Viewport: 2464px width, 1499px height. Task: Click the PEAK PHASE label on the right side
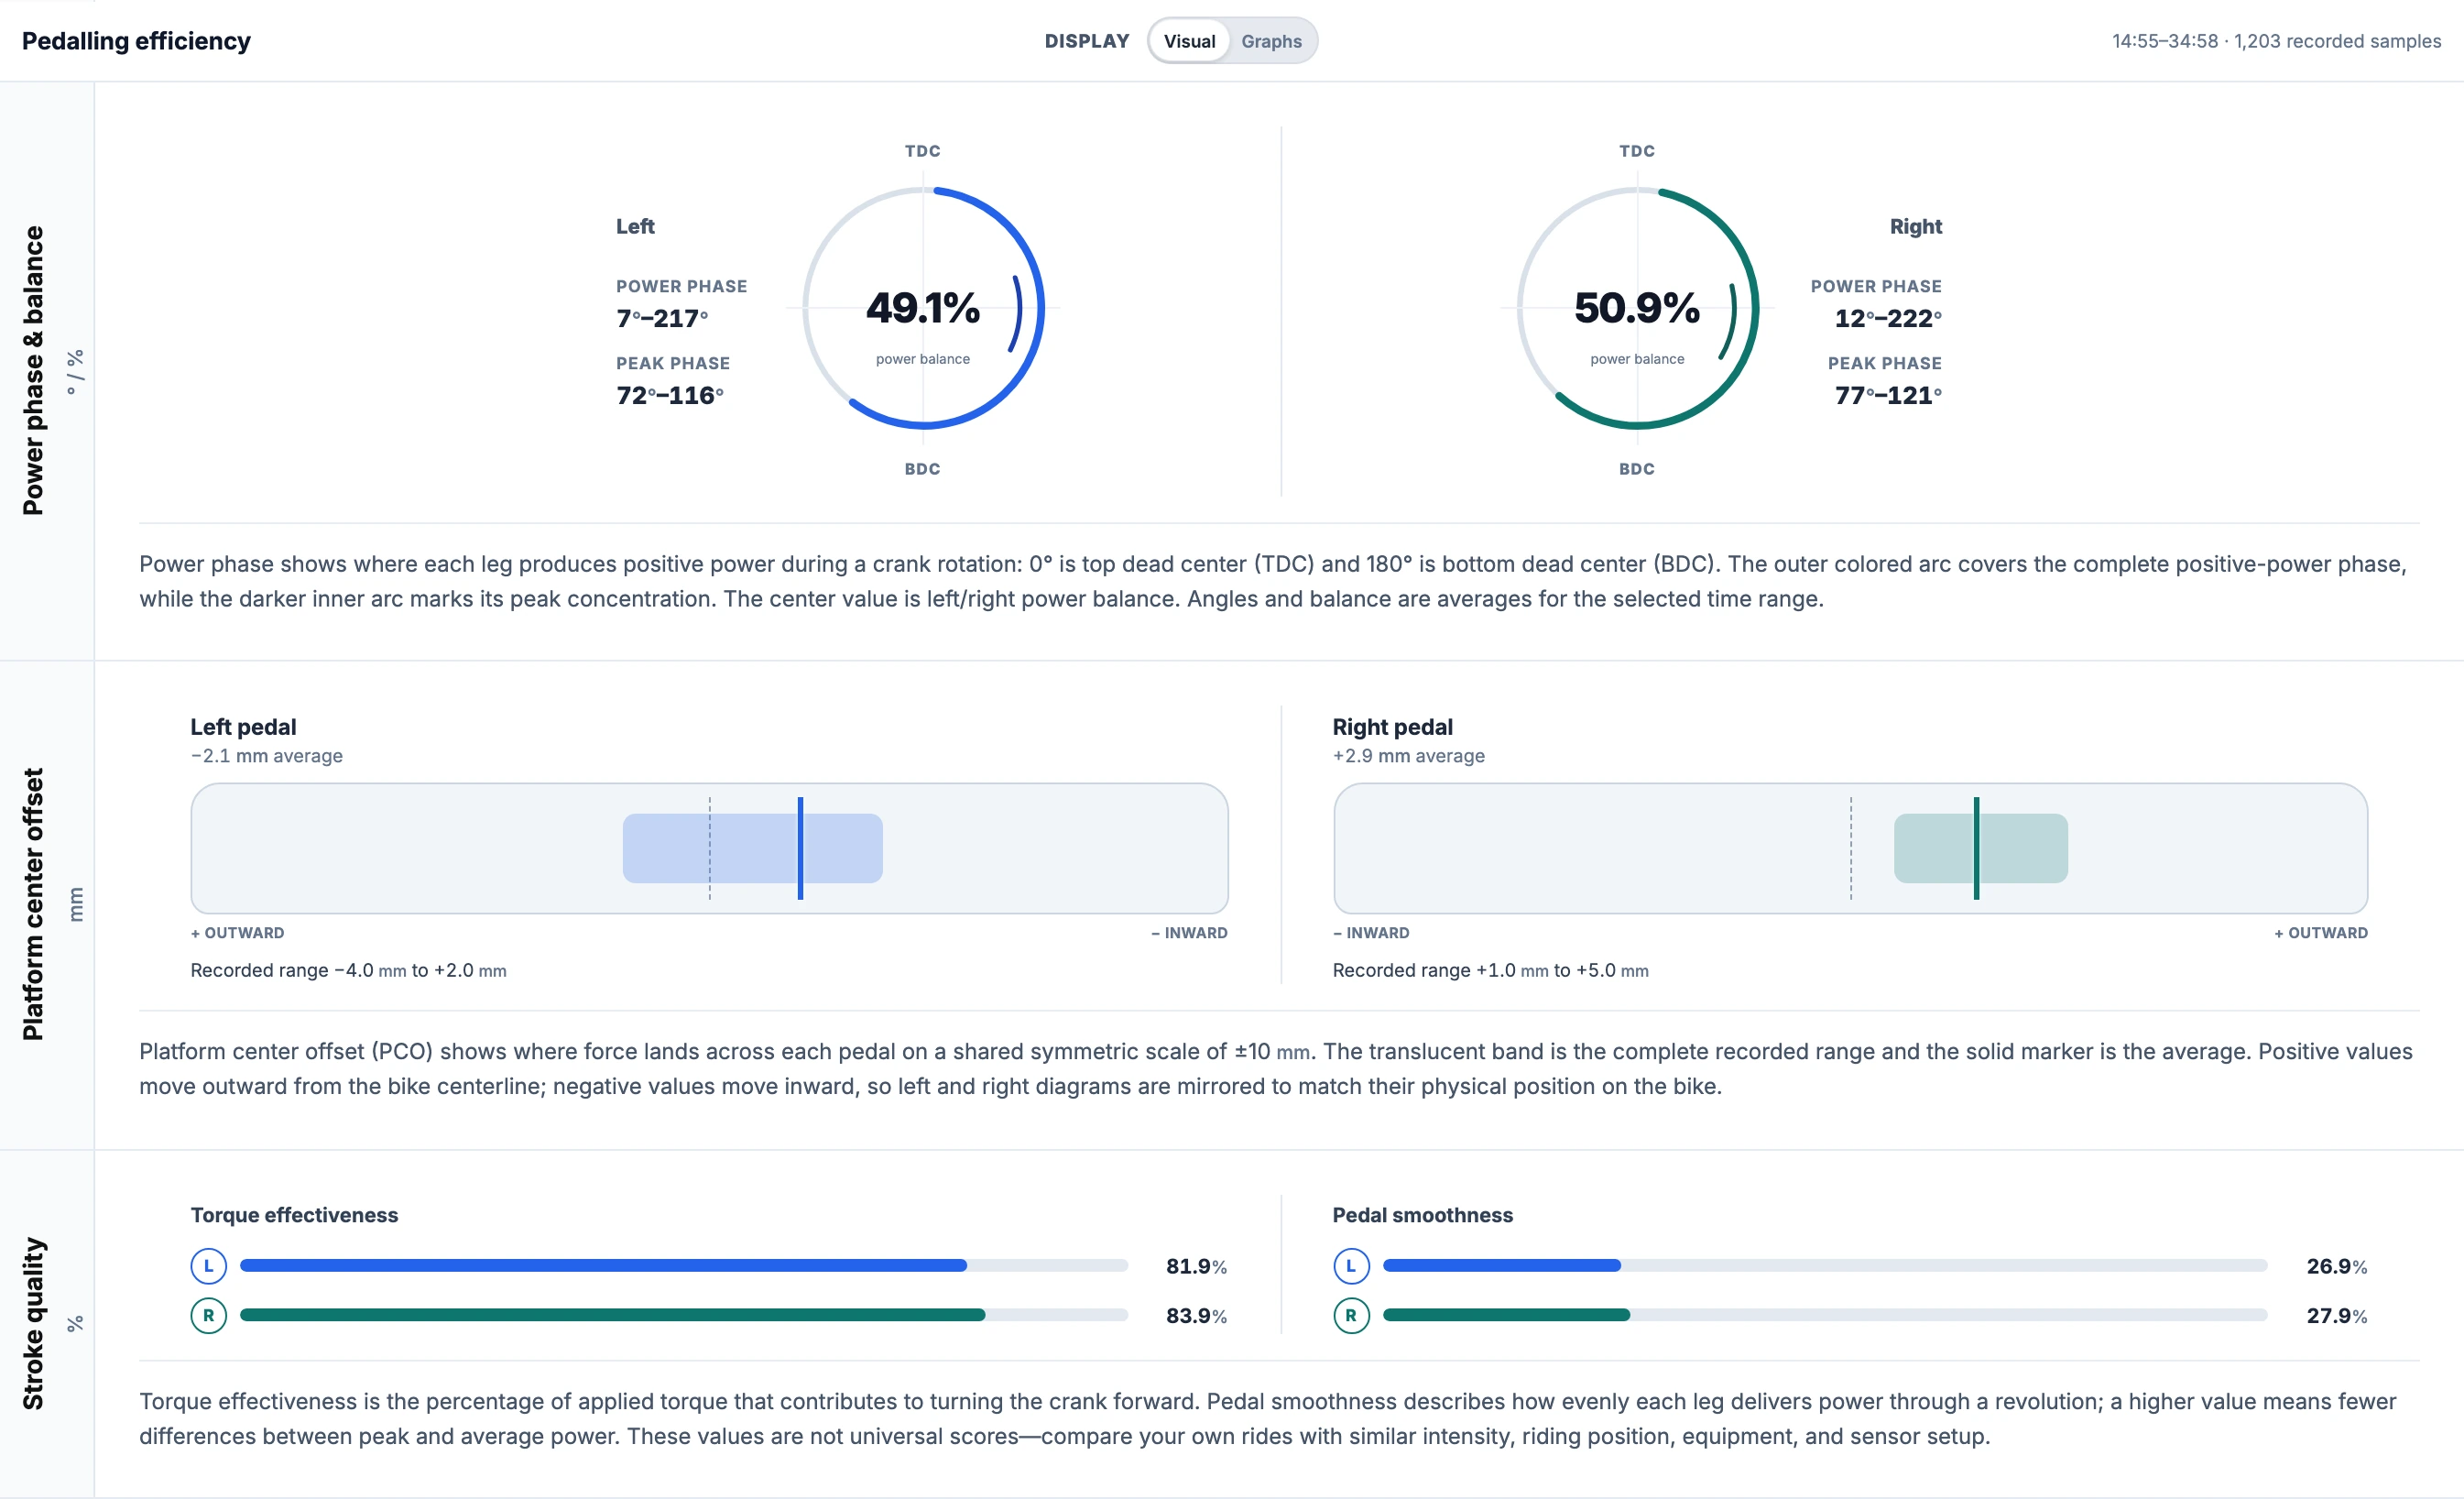pos(1885,363)
